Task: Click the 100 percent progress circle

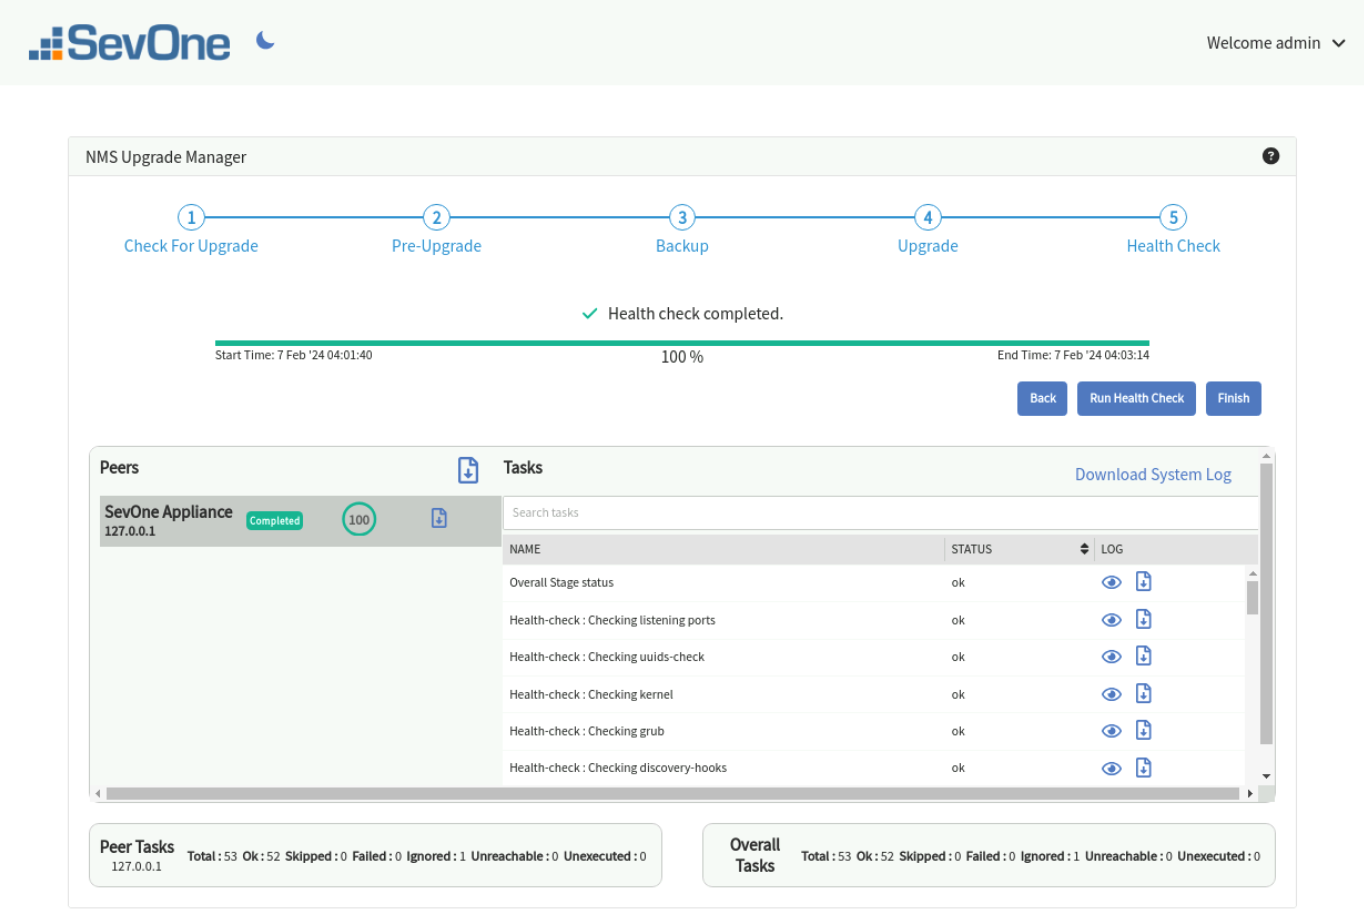Action: coord(359,519)
